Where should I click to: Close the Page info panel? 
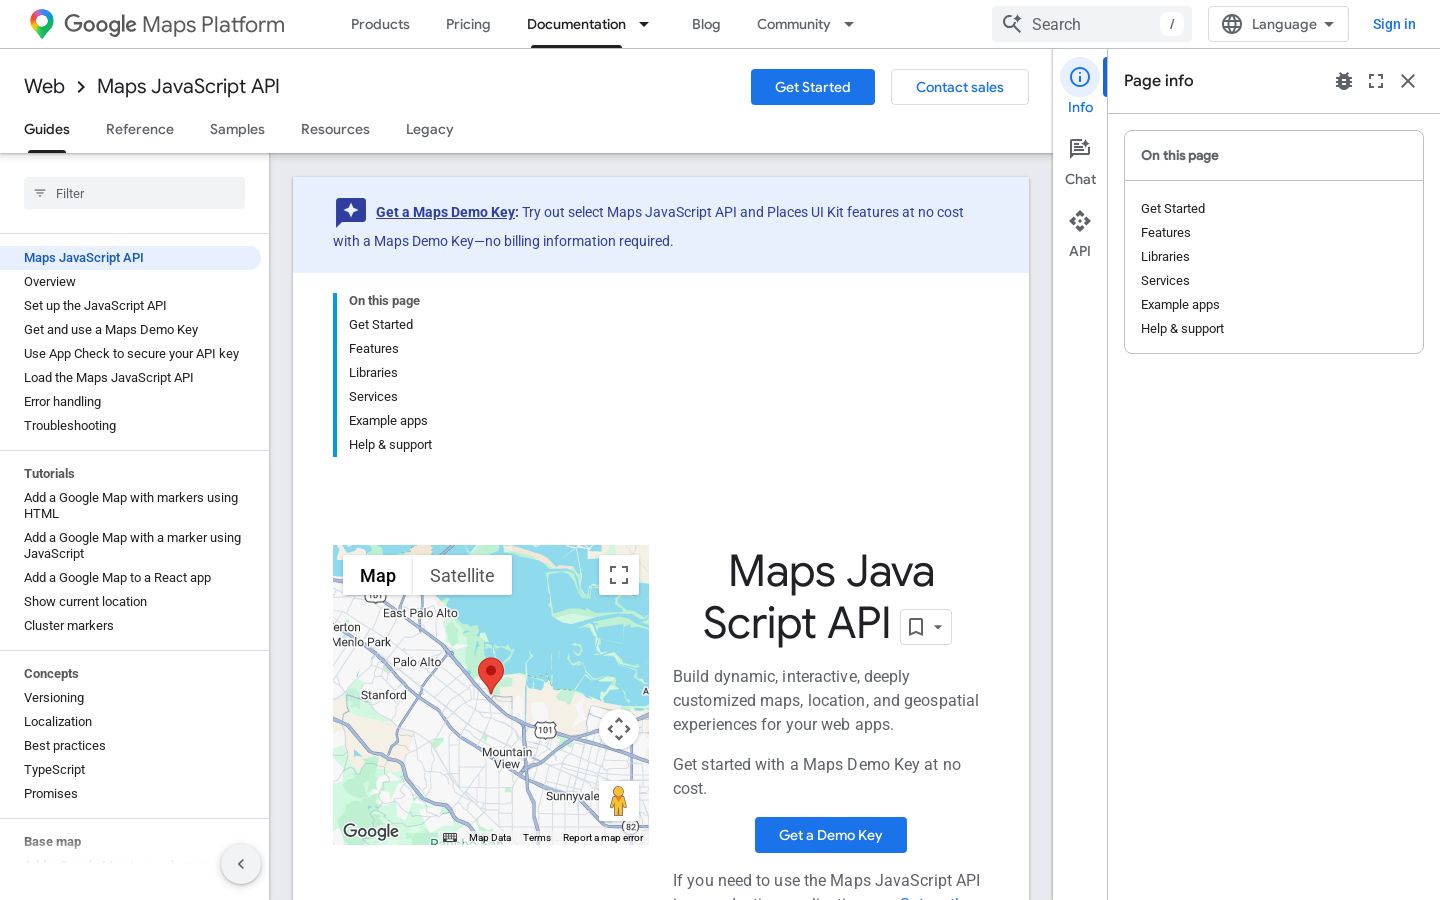(x=1408, y=81)
